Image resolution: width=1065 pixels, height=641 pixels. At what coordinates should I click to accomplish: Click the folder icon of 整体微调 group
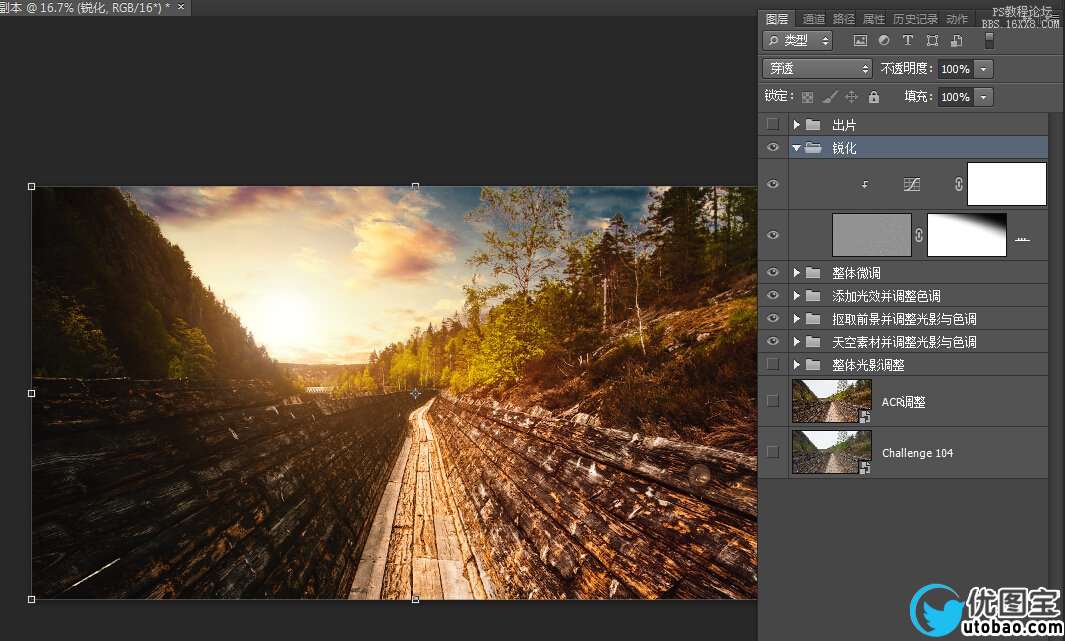[x=813, y=273]
